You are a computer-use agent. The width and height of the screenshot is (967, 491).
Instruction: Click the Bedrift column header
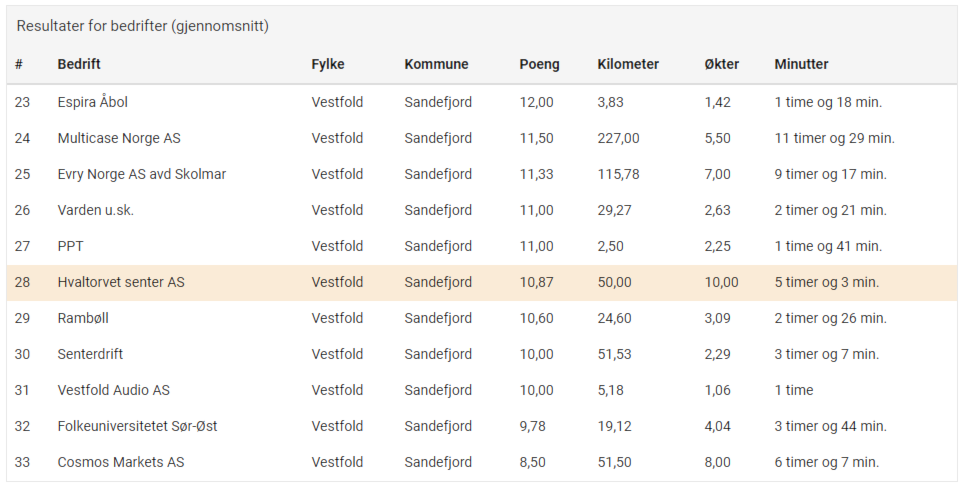click(79, 64)
